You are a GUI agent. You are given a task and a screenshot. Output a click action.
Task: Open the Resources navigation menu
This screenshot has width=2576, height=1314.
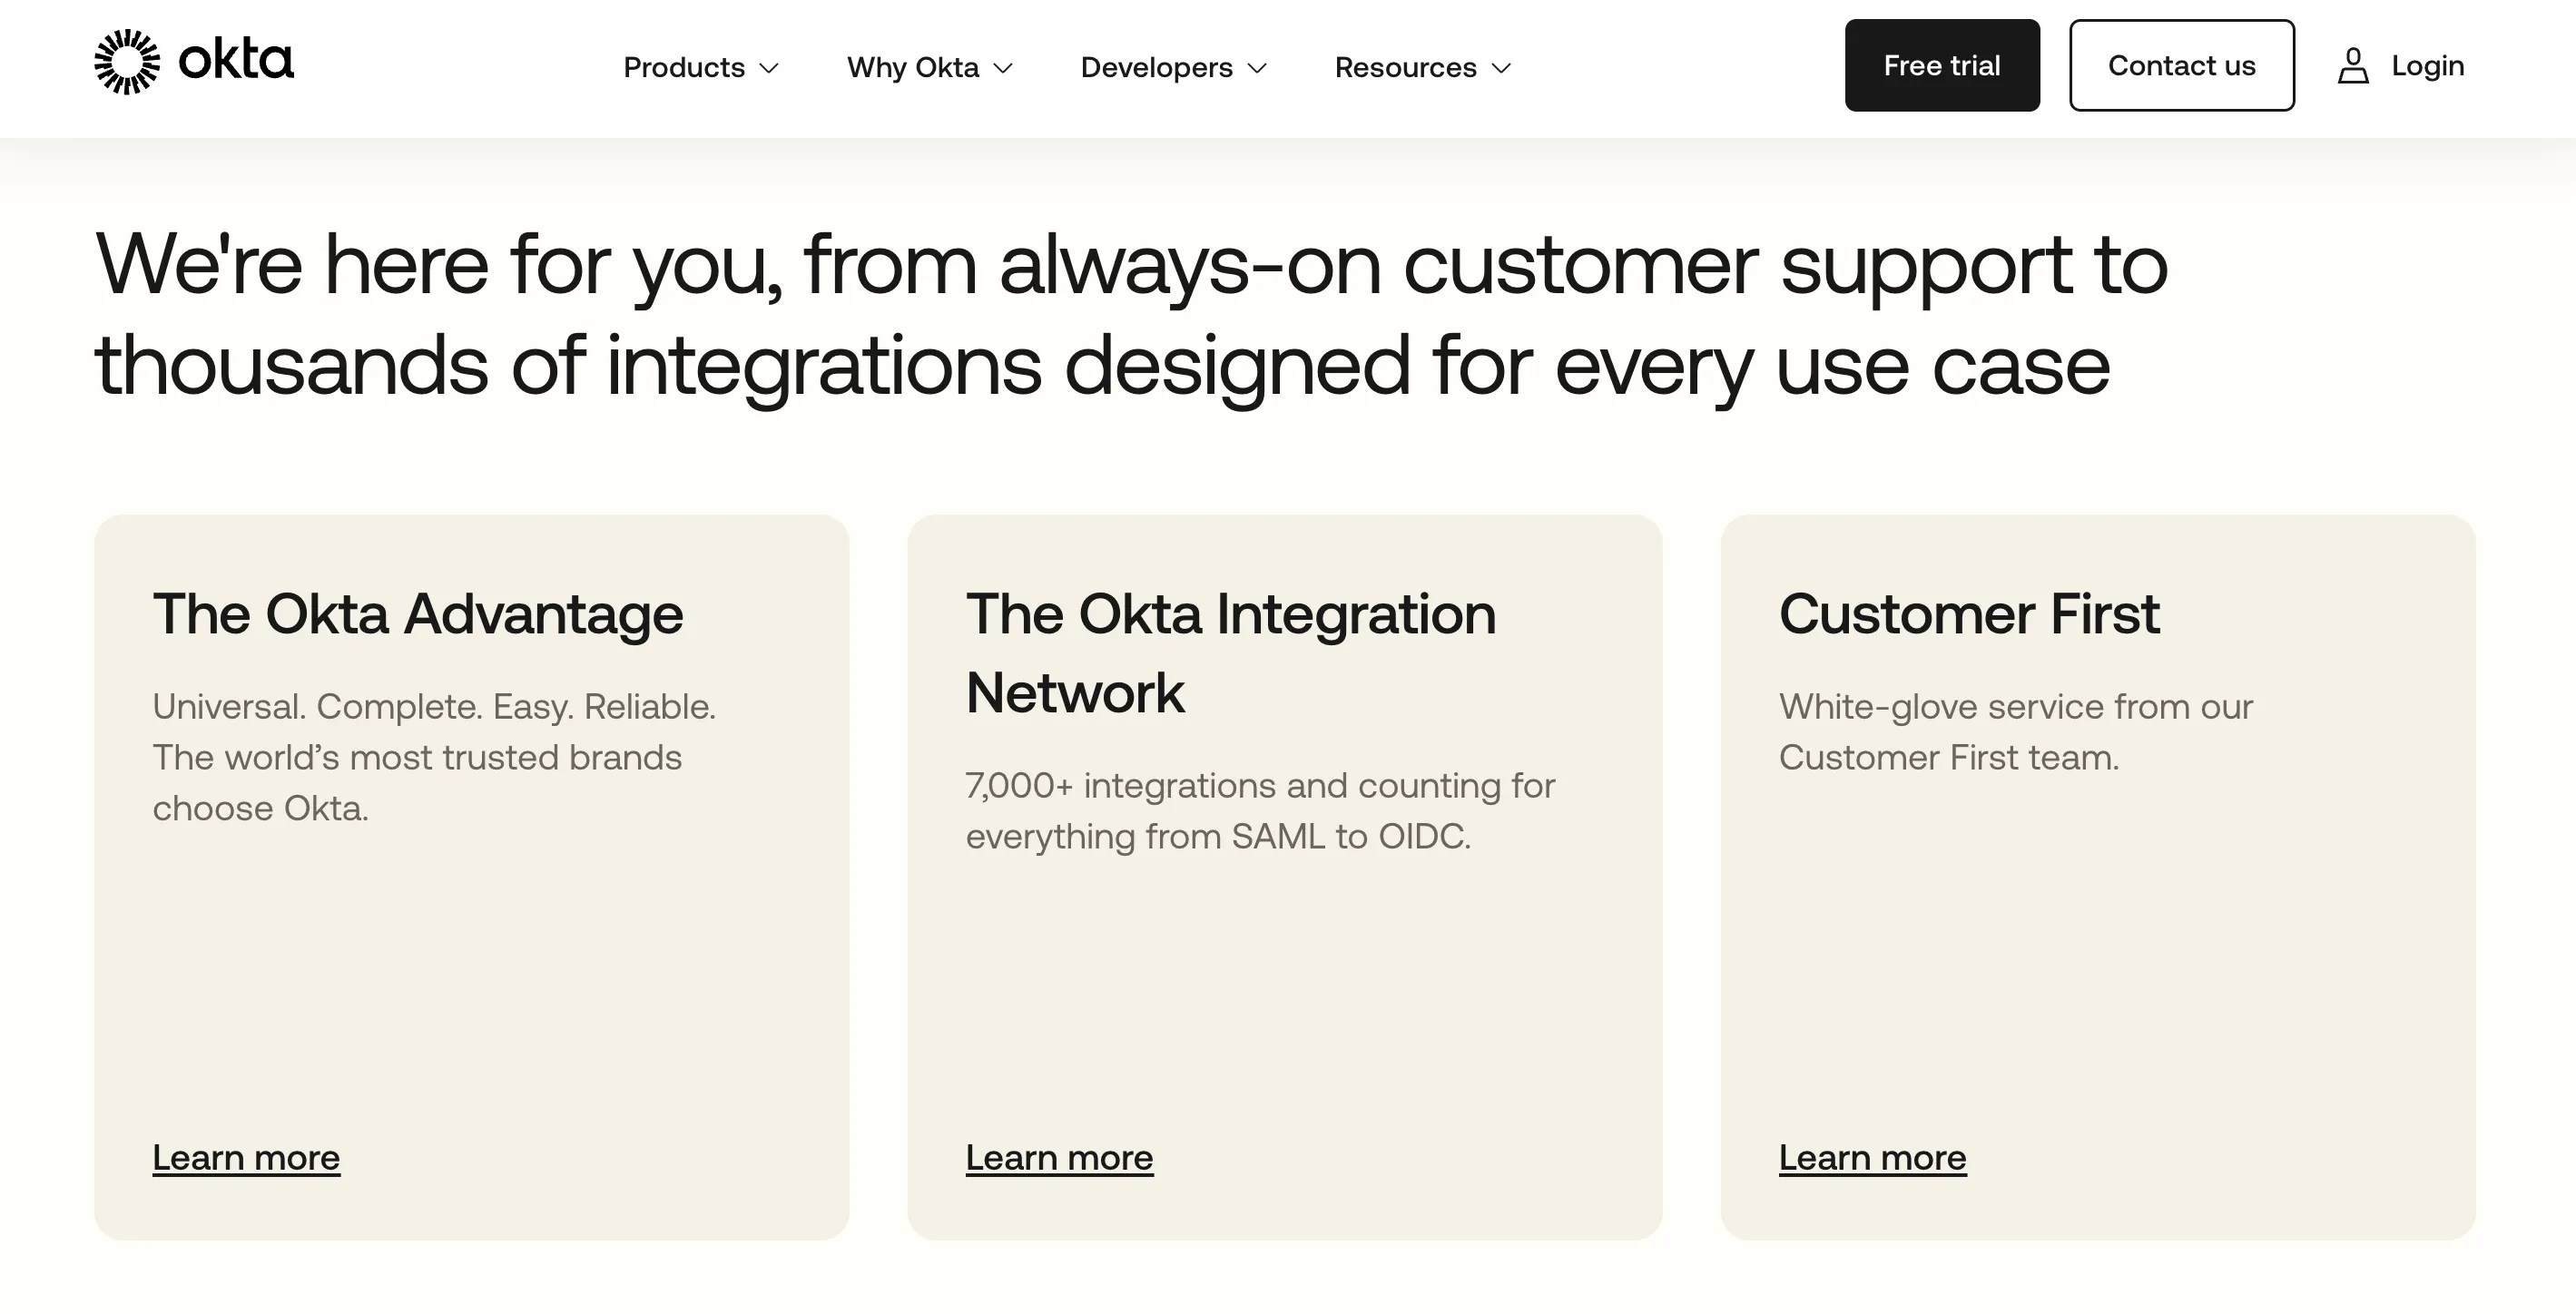(1406, 67)
